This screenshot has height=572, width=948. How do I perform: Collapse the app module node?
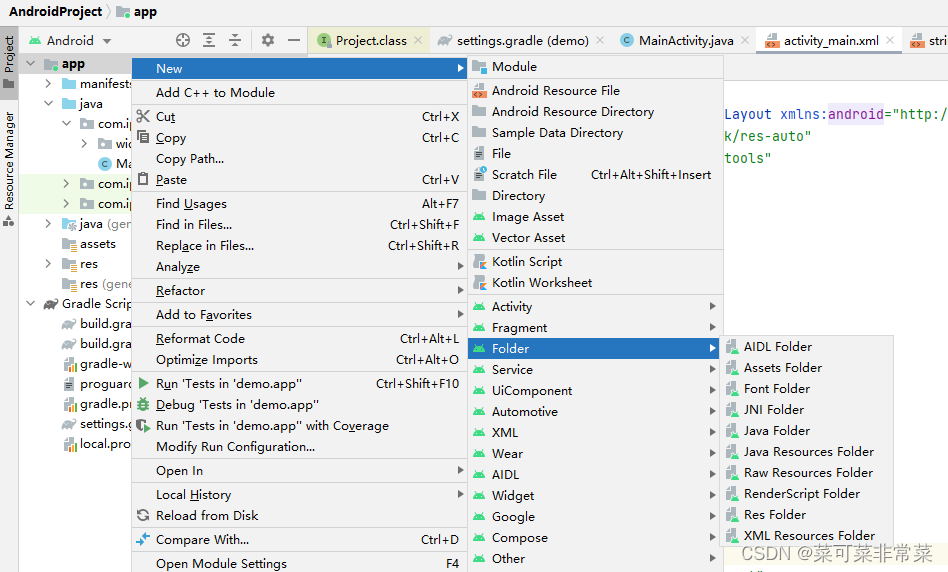(x=30, y=63)
